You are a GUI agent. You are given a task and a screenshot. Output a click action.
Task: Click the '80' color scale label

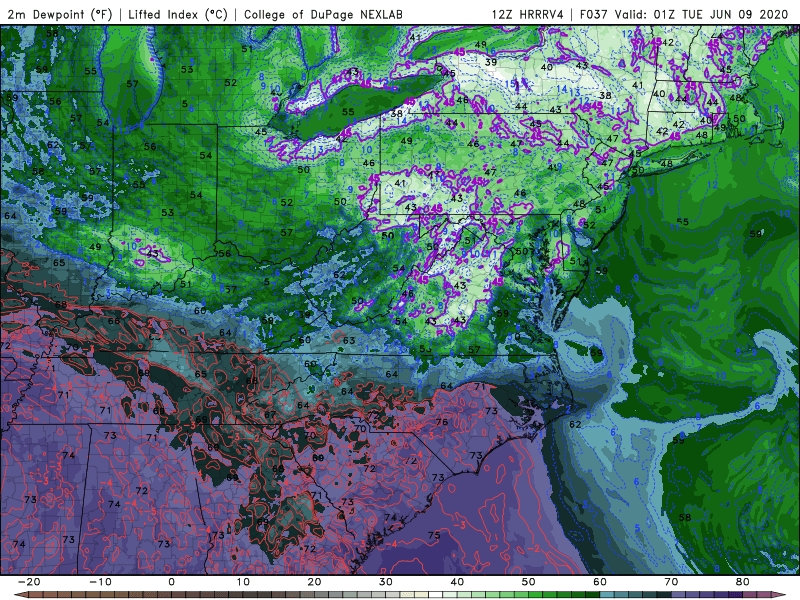pos(743,582)
